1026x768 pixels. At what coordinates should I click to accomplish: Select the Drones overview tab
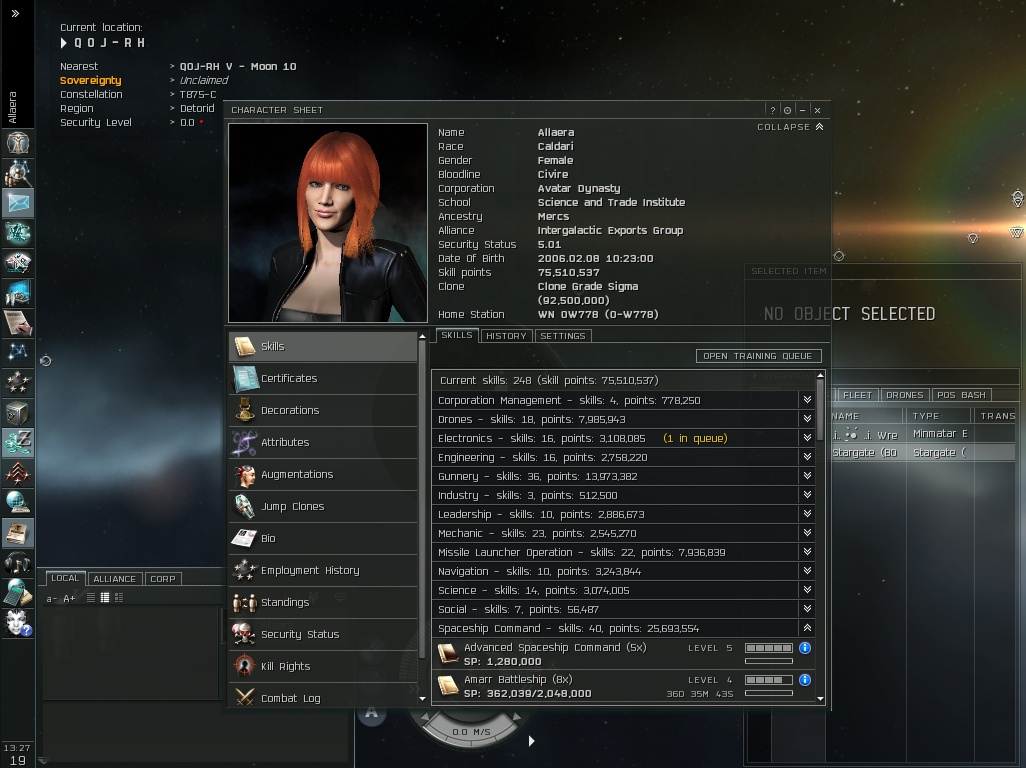point(904,395)
